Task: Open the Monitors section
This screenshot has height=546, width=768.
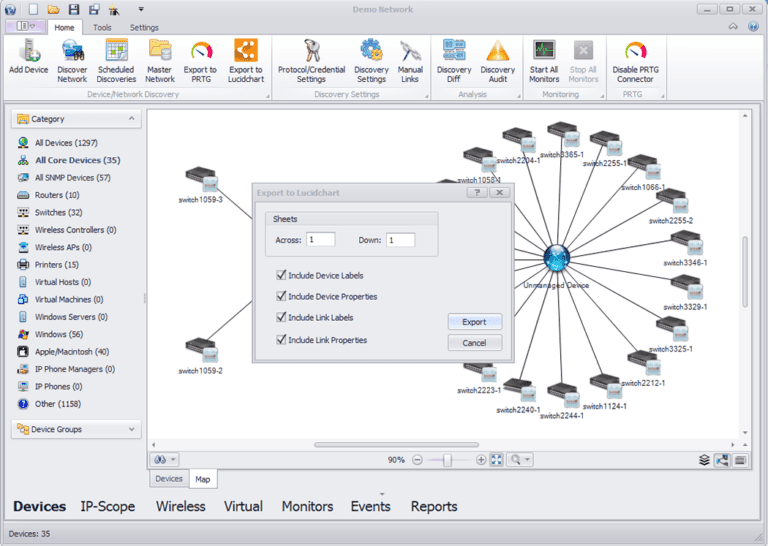Action: 307,506
